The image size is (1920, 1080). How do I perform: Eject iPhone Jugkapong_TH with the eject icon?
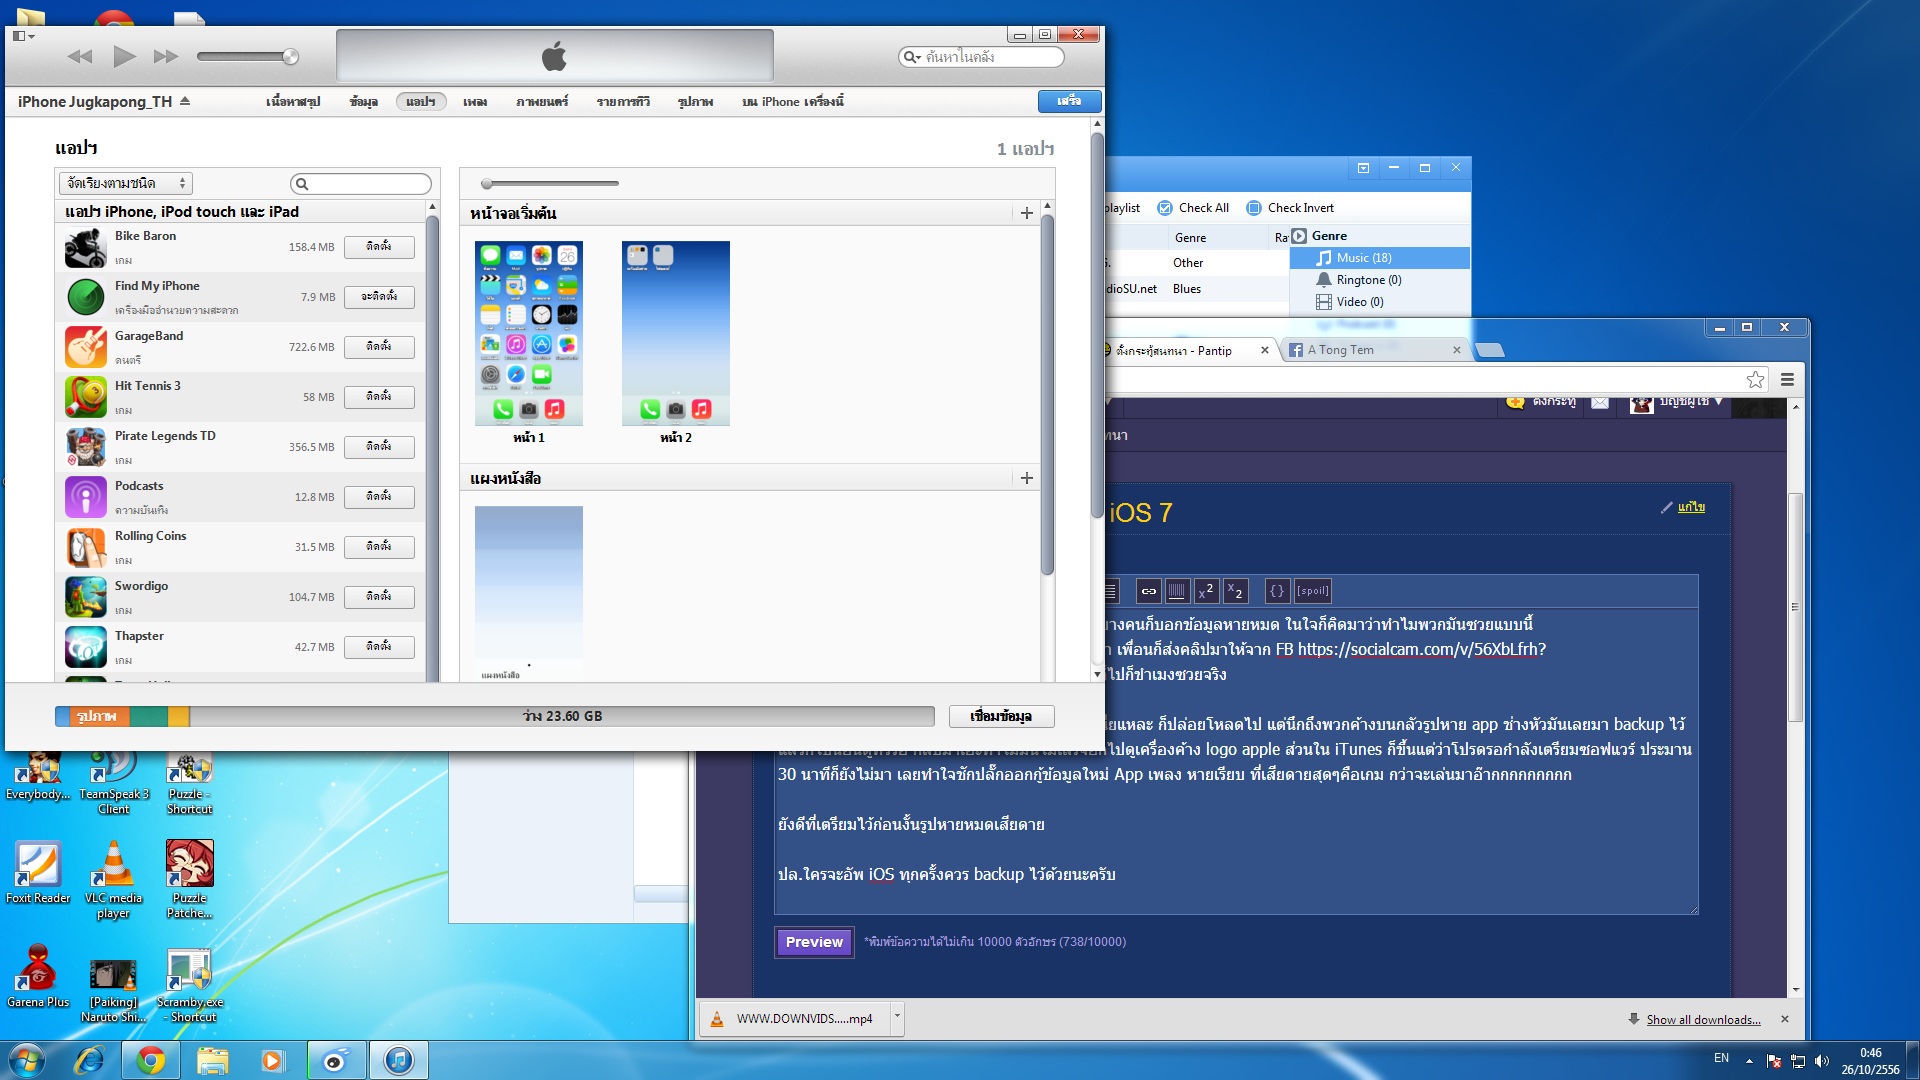185,101
